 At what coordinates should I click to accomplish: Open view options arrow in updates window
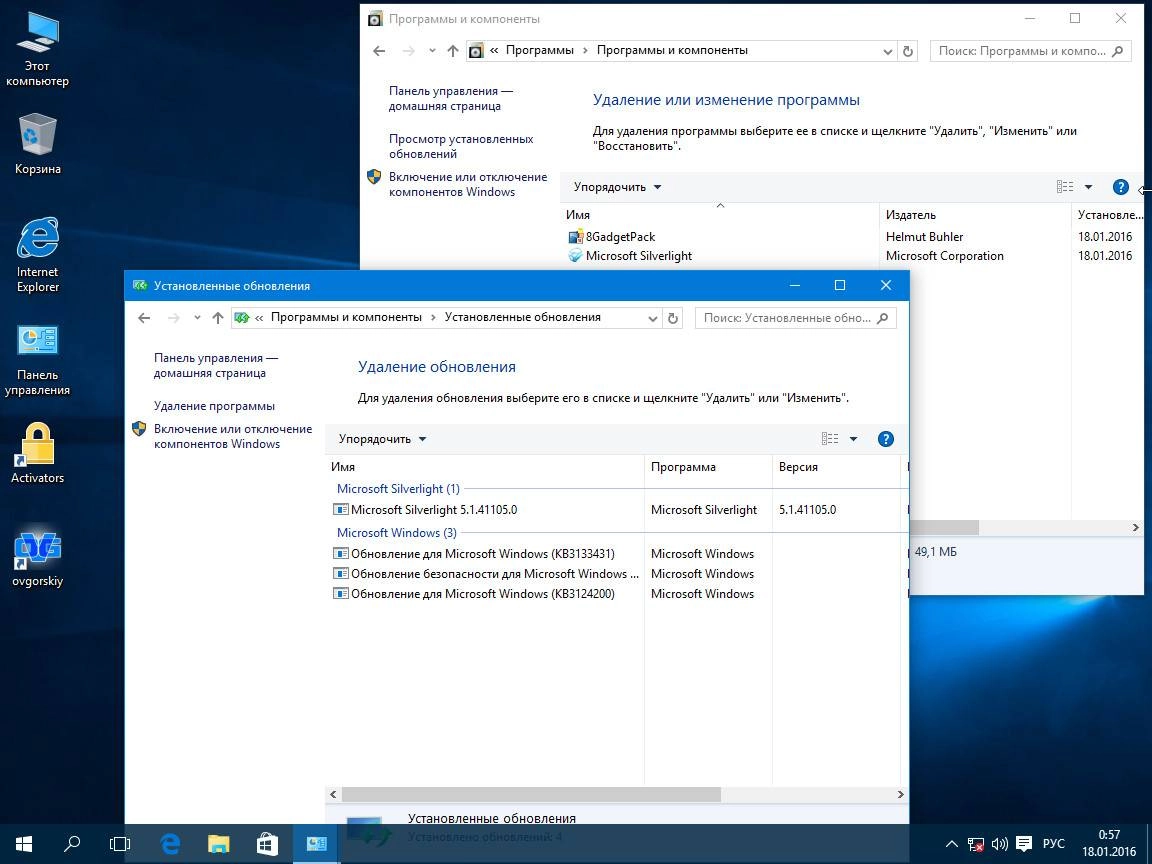(854, 439)
